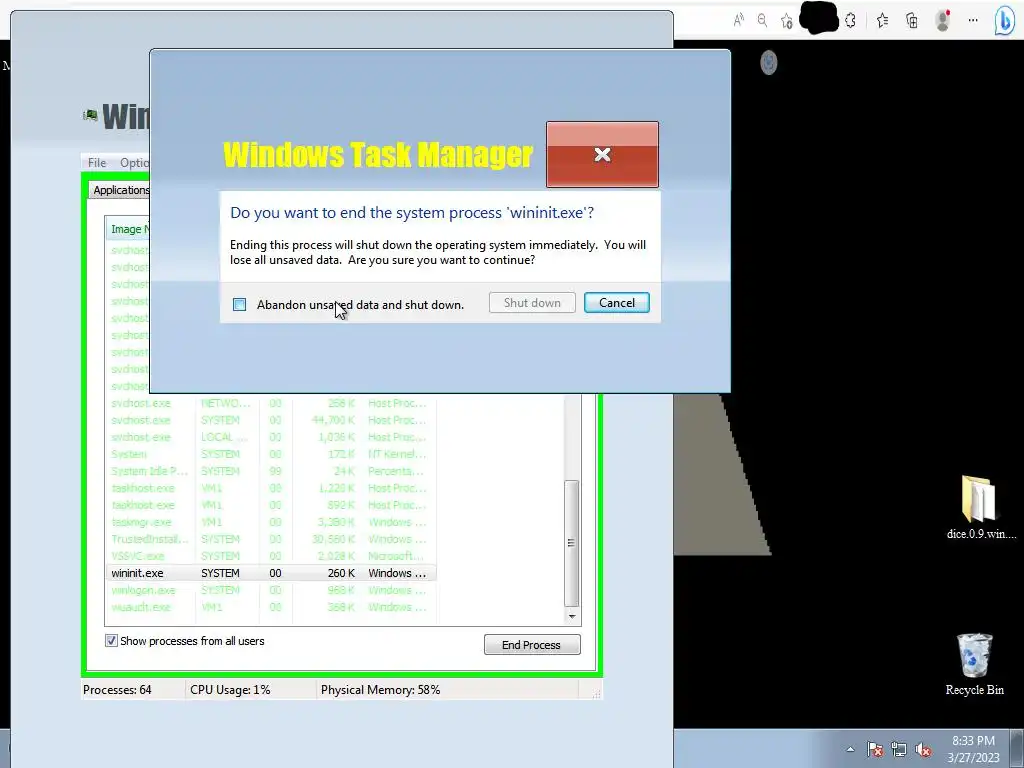
Task: Open the Options menu in Task Manager
Action: pyautogui.click(x=134, y=163)
